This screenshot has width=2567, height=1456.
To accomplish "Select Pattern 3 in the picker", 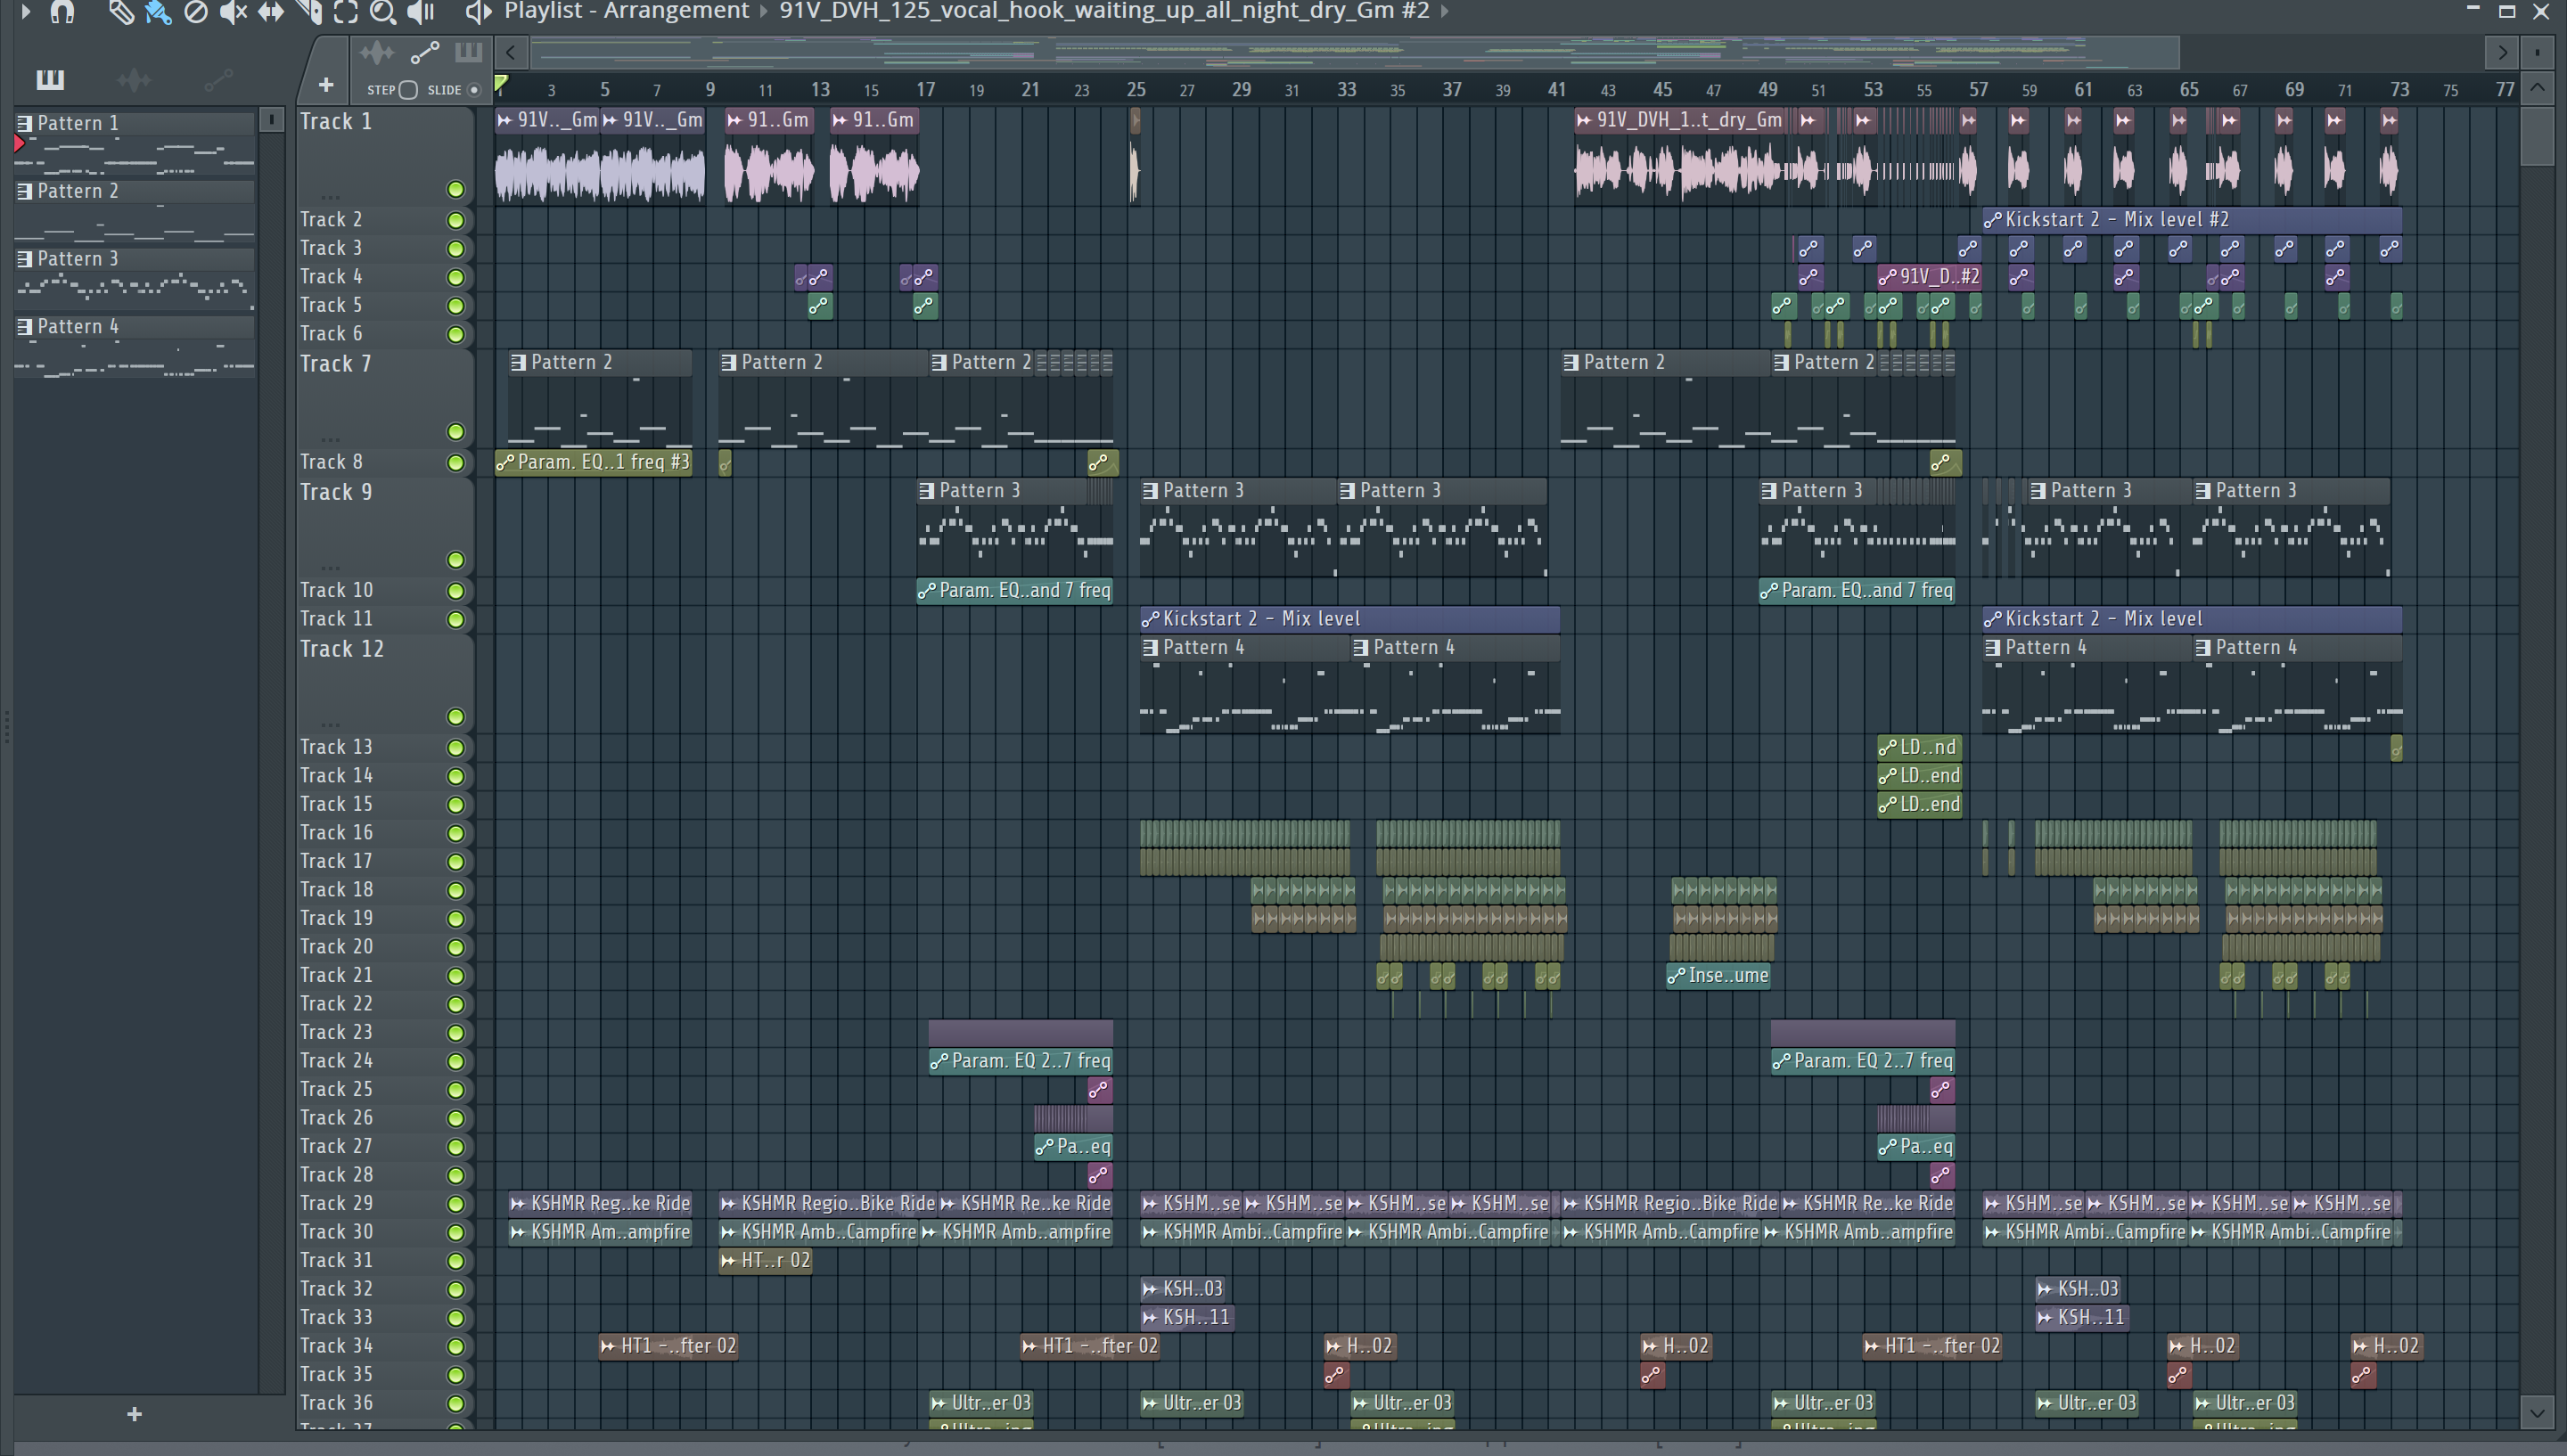I will (134, 259).
